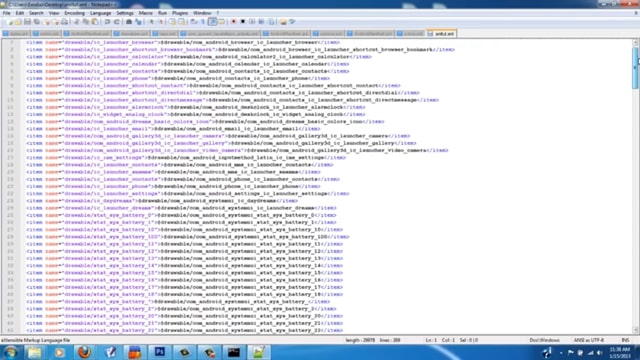
Task: Open the Plugins menu
Action: pos(180,13)
